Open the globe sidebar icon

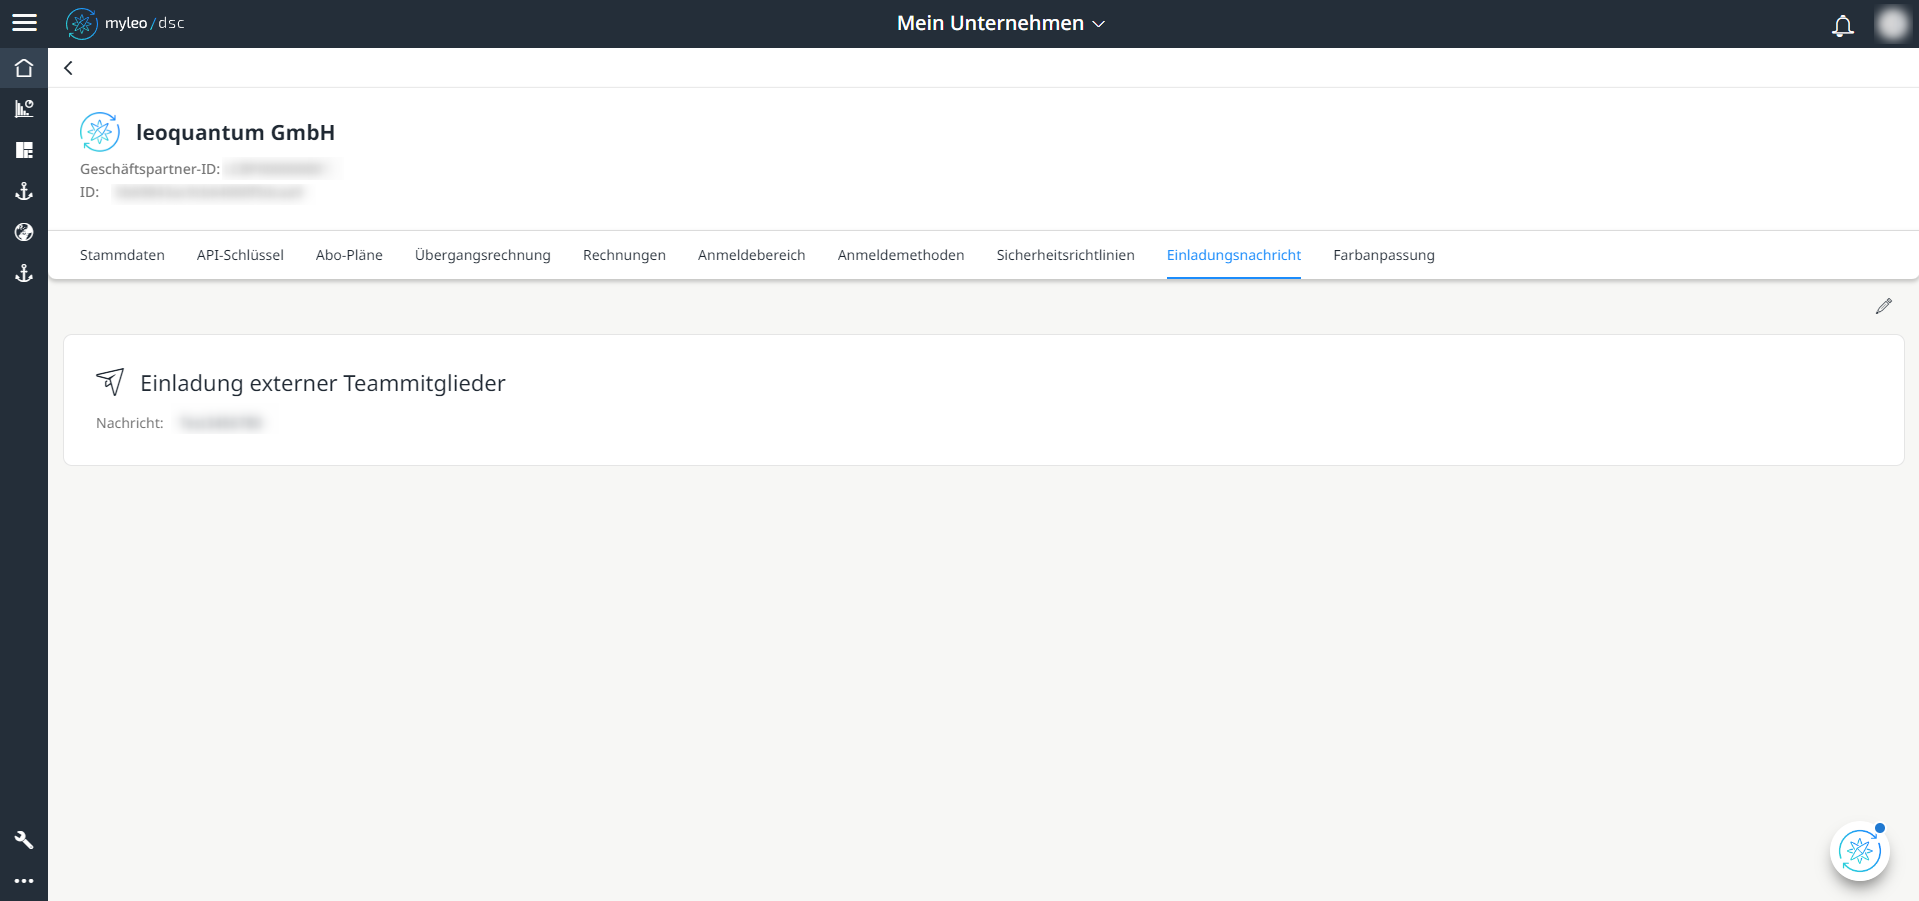tap(24, 232)
